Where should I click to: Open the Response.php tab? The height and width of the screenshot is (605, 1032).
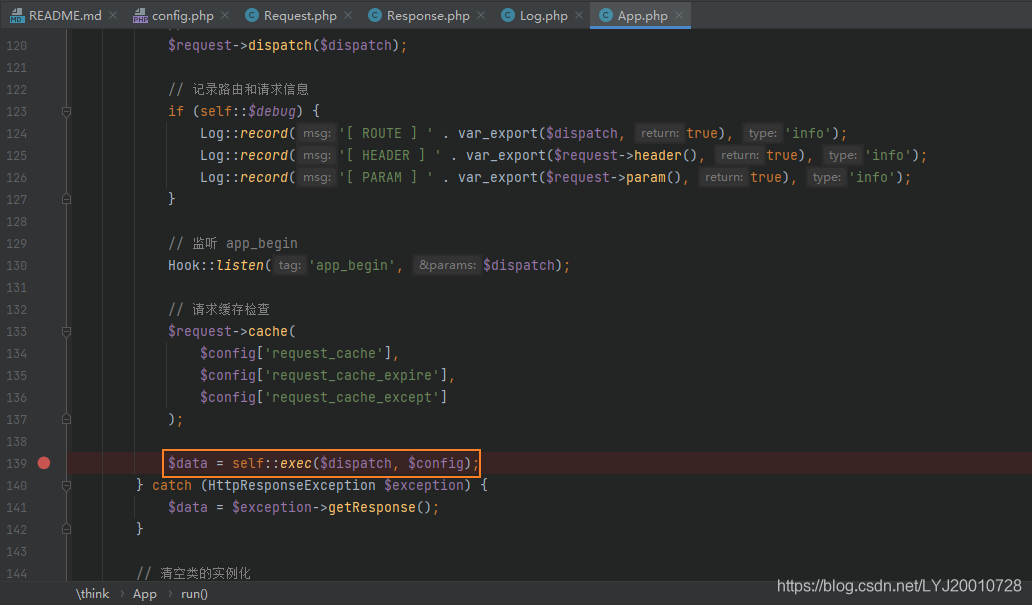tap(428, 15)
